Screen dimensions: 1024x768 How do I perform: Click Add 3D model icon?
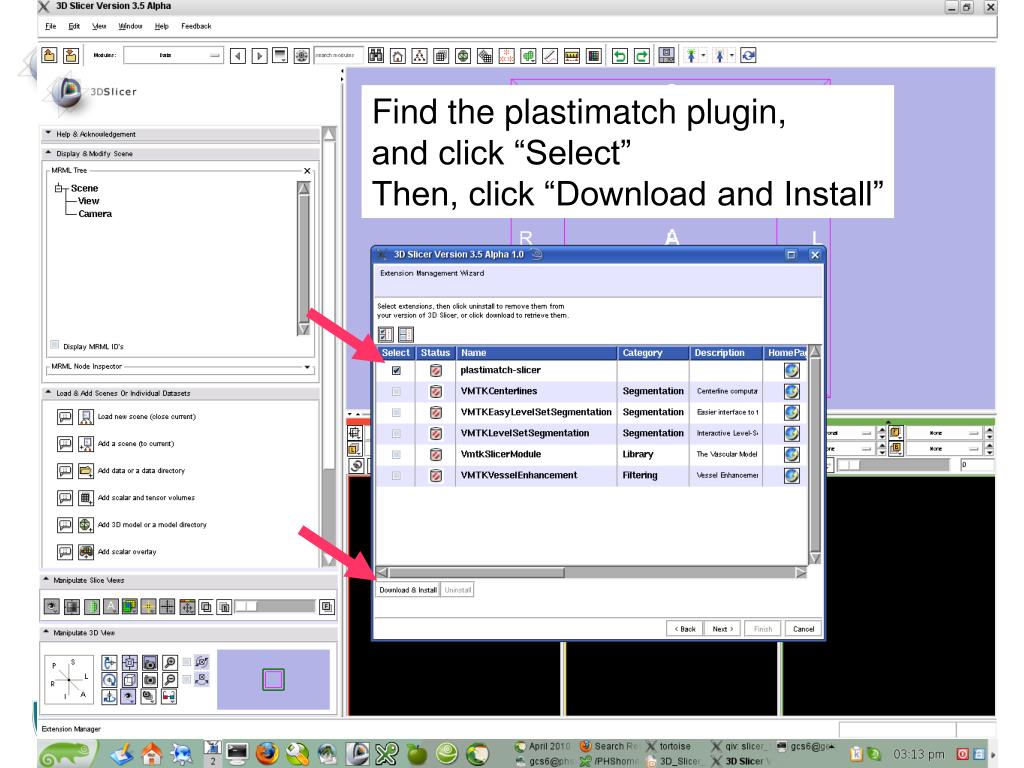[x=86, y=525]
